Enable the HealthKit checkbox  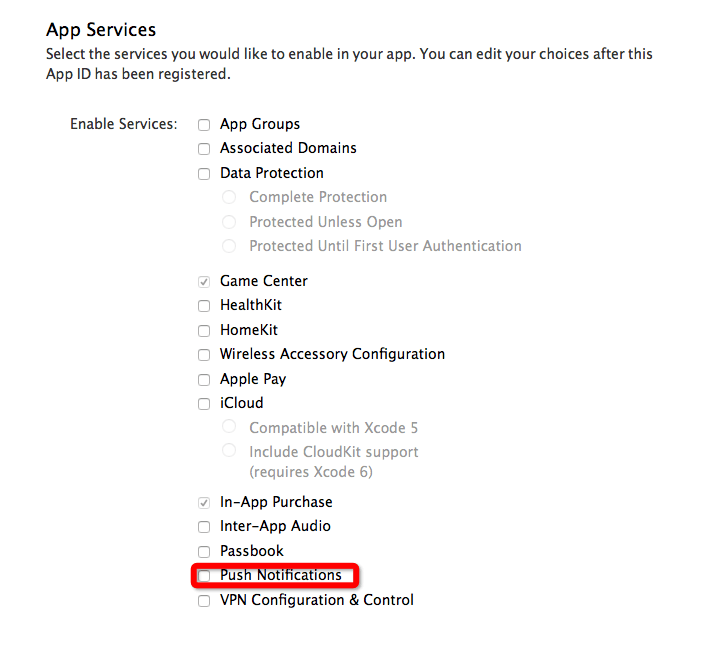click(x=204, y=306)
